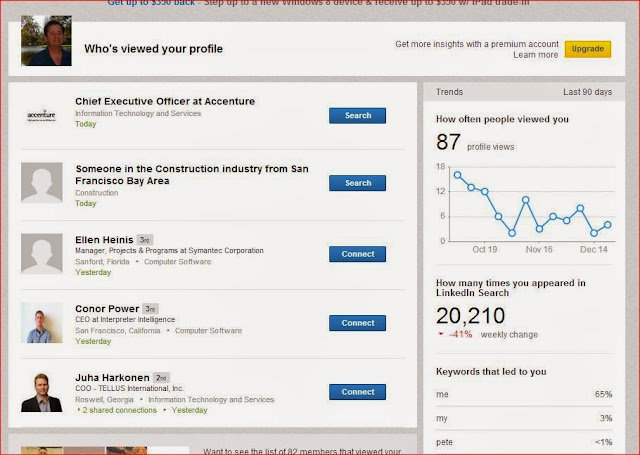640x455 pixels.
Task: Open Conor Power profile name
Action: (107, 309)
